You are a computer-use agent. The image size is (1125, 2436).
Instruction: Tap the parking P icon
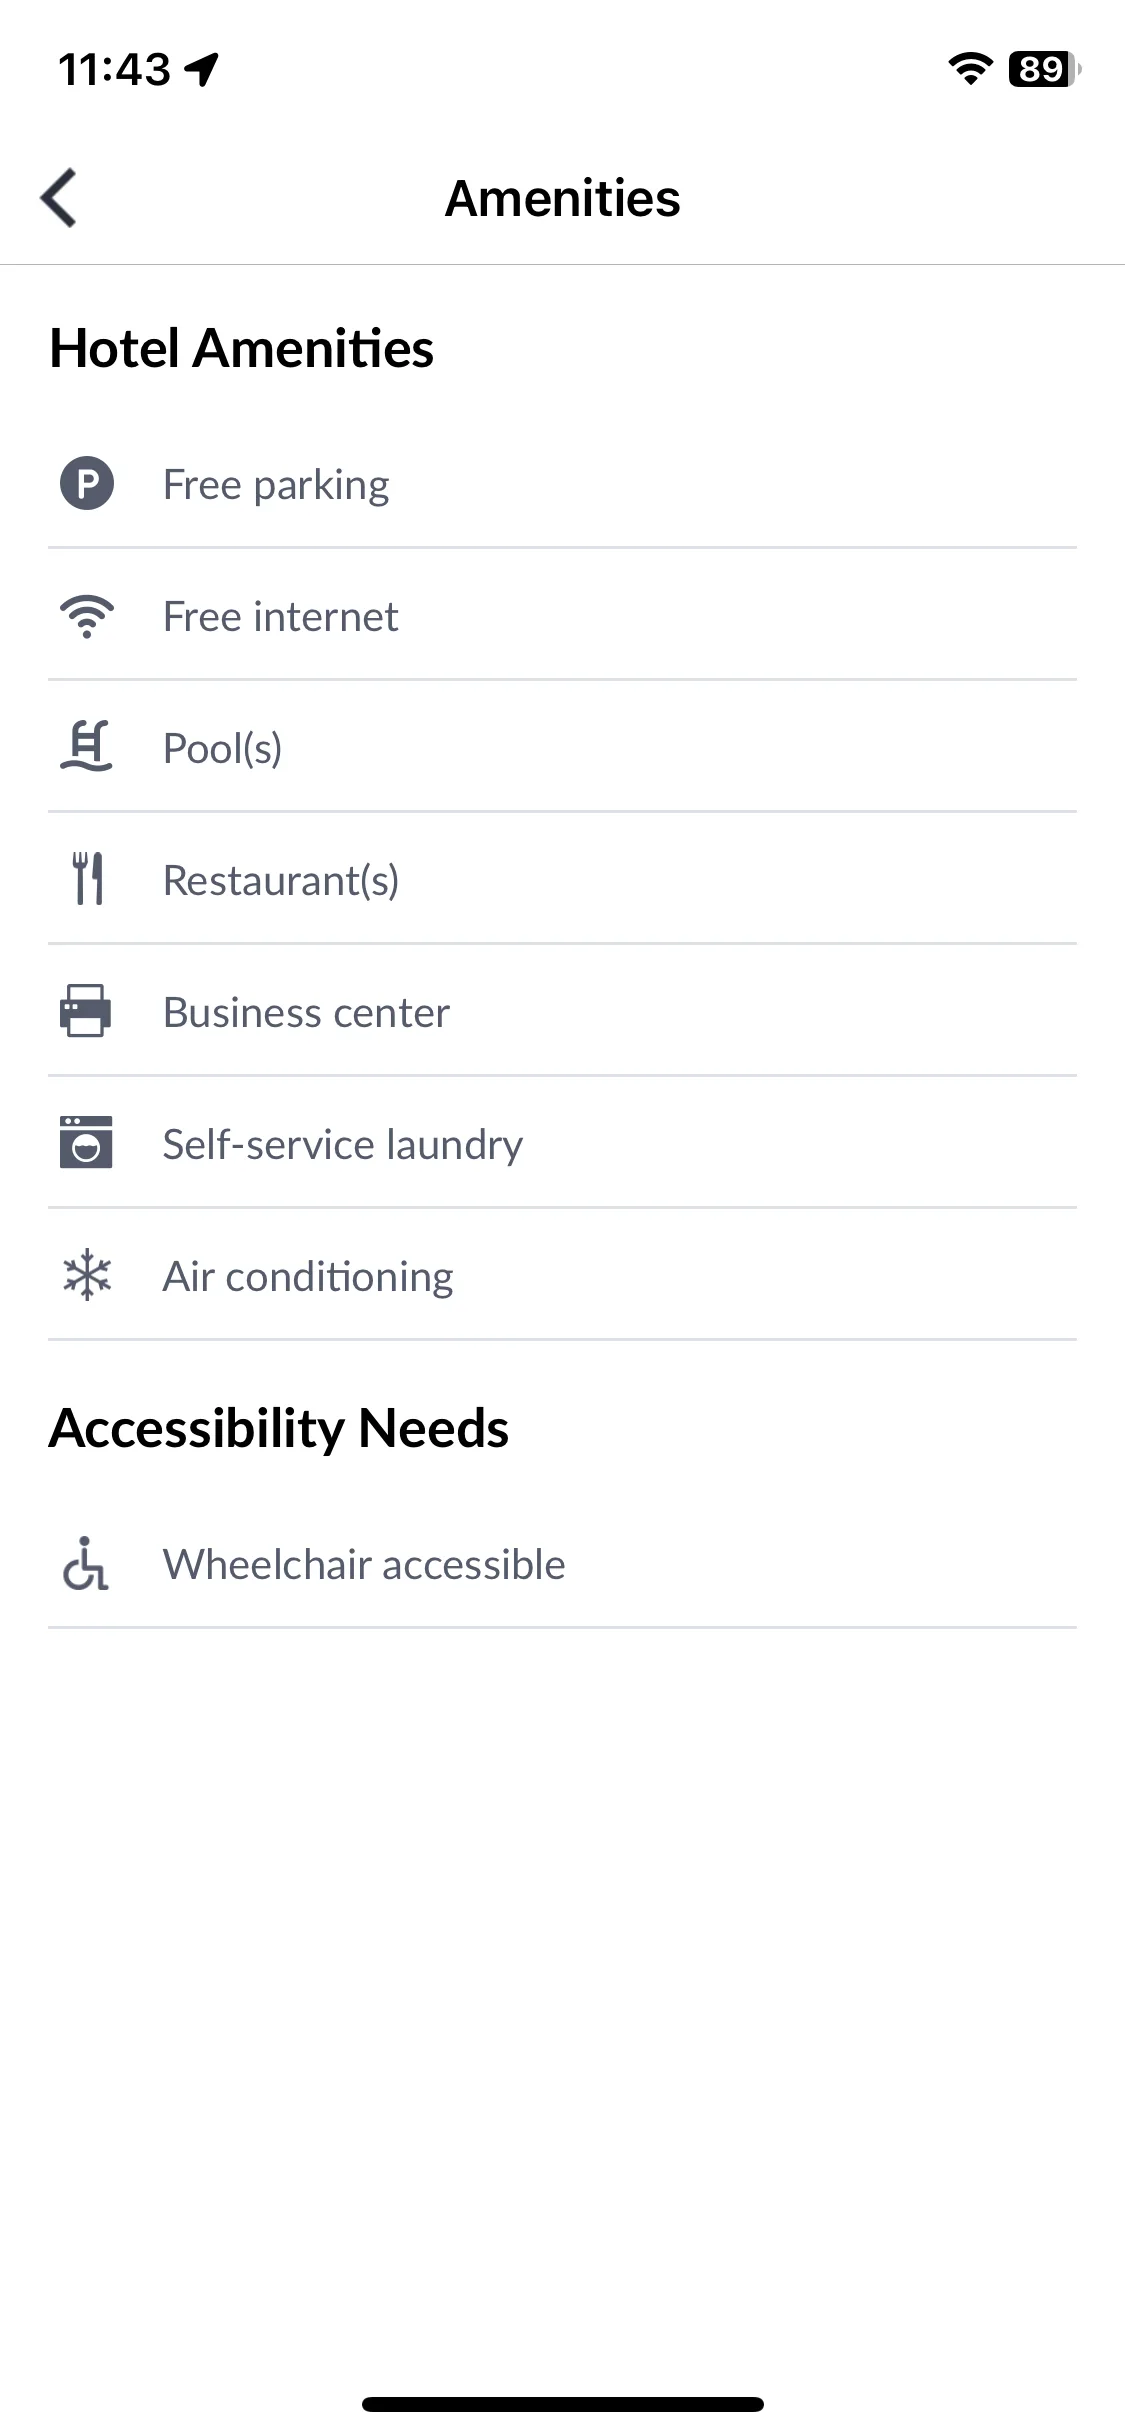pos(87,484)
